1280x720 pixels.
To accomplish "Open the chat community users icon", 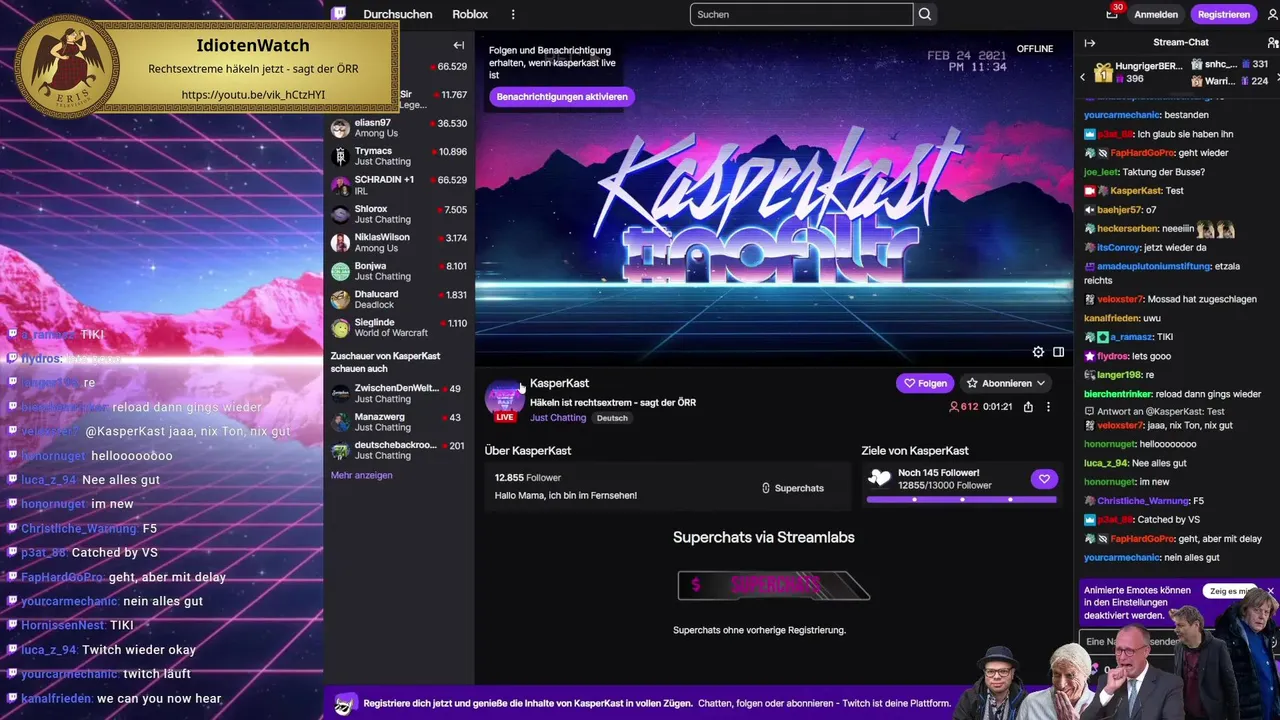I will coord(1272,43).
